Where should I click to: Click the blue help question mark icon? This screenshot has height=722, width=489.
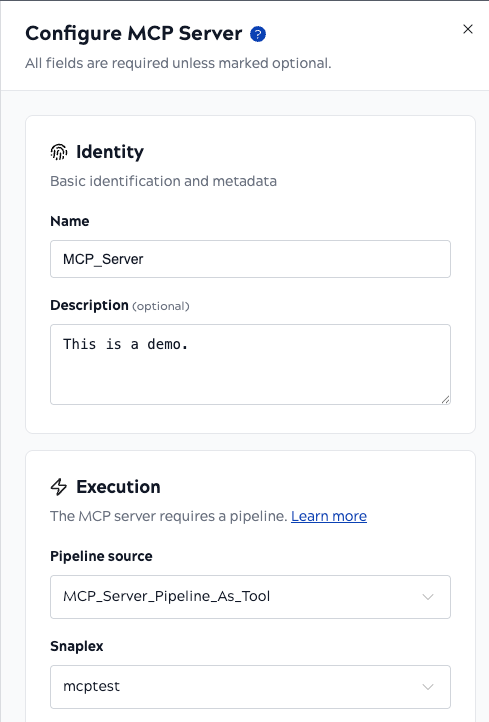[258, 34]
